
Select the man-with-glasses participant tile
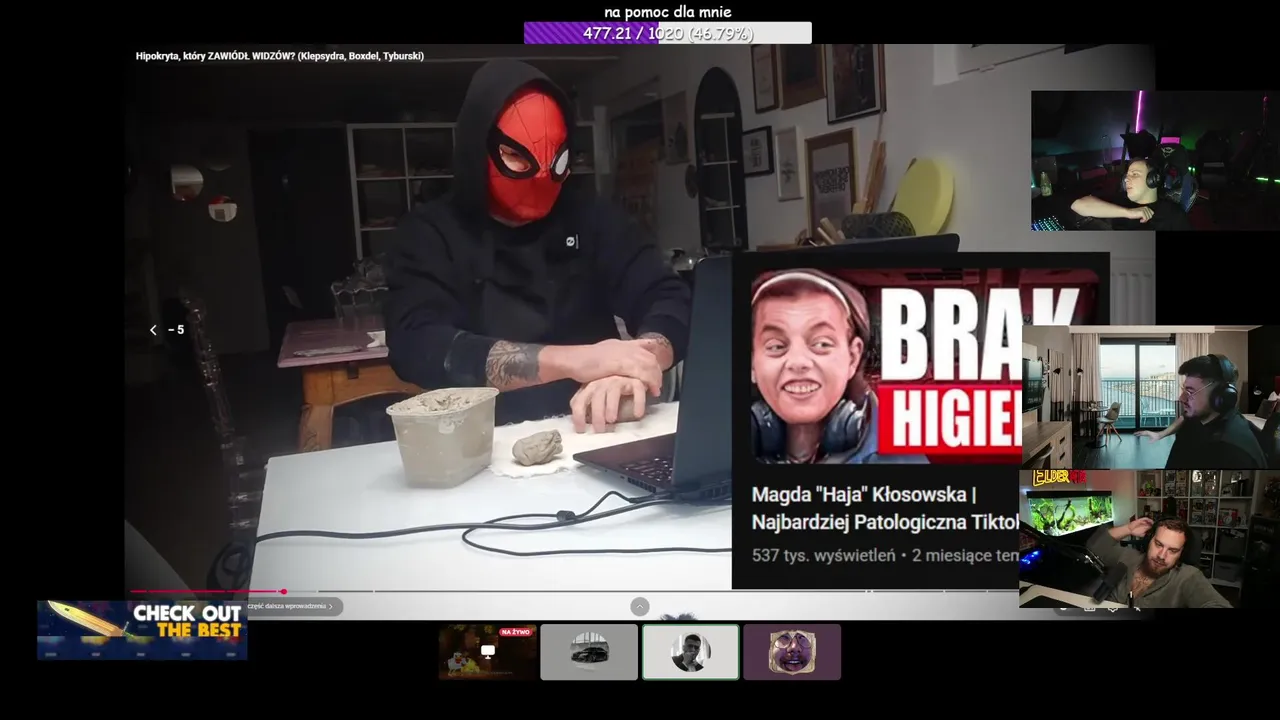tap(691, 652)
